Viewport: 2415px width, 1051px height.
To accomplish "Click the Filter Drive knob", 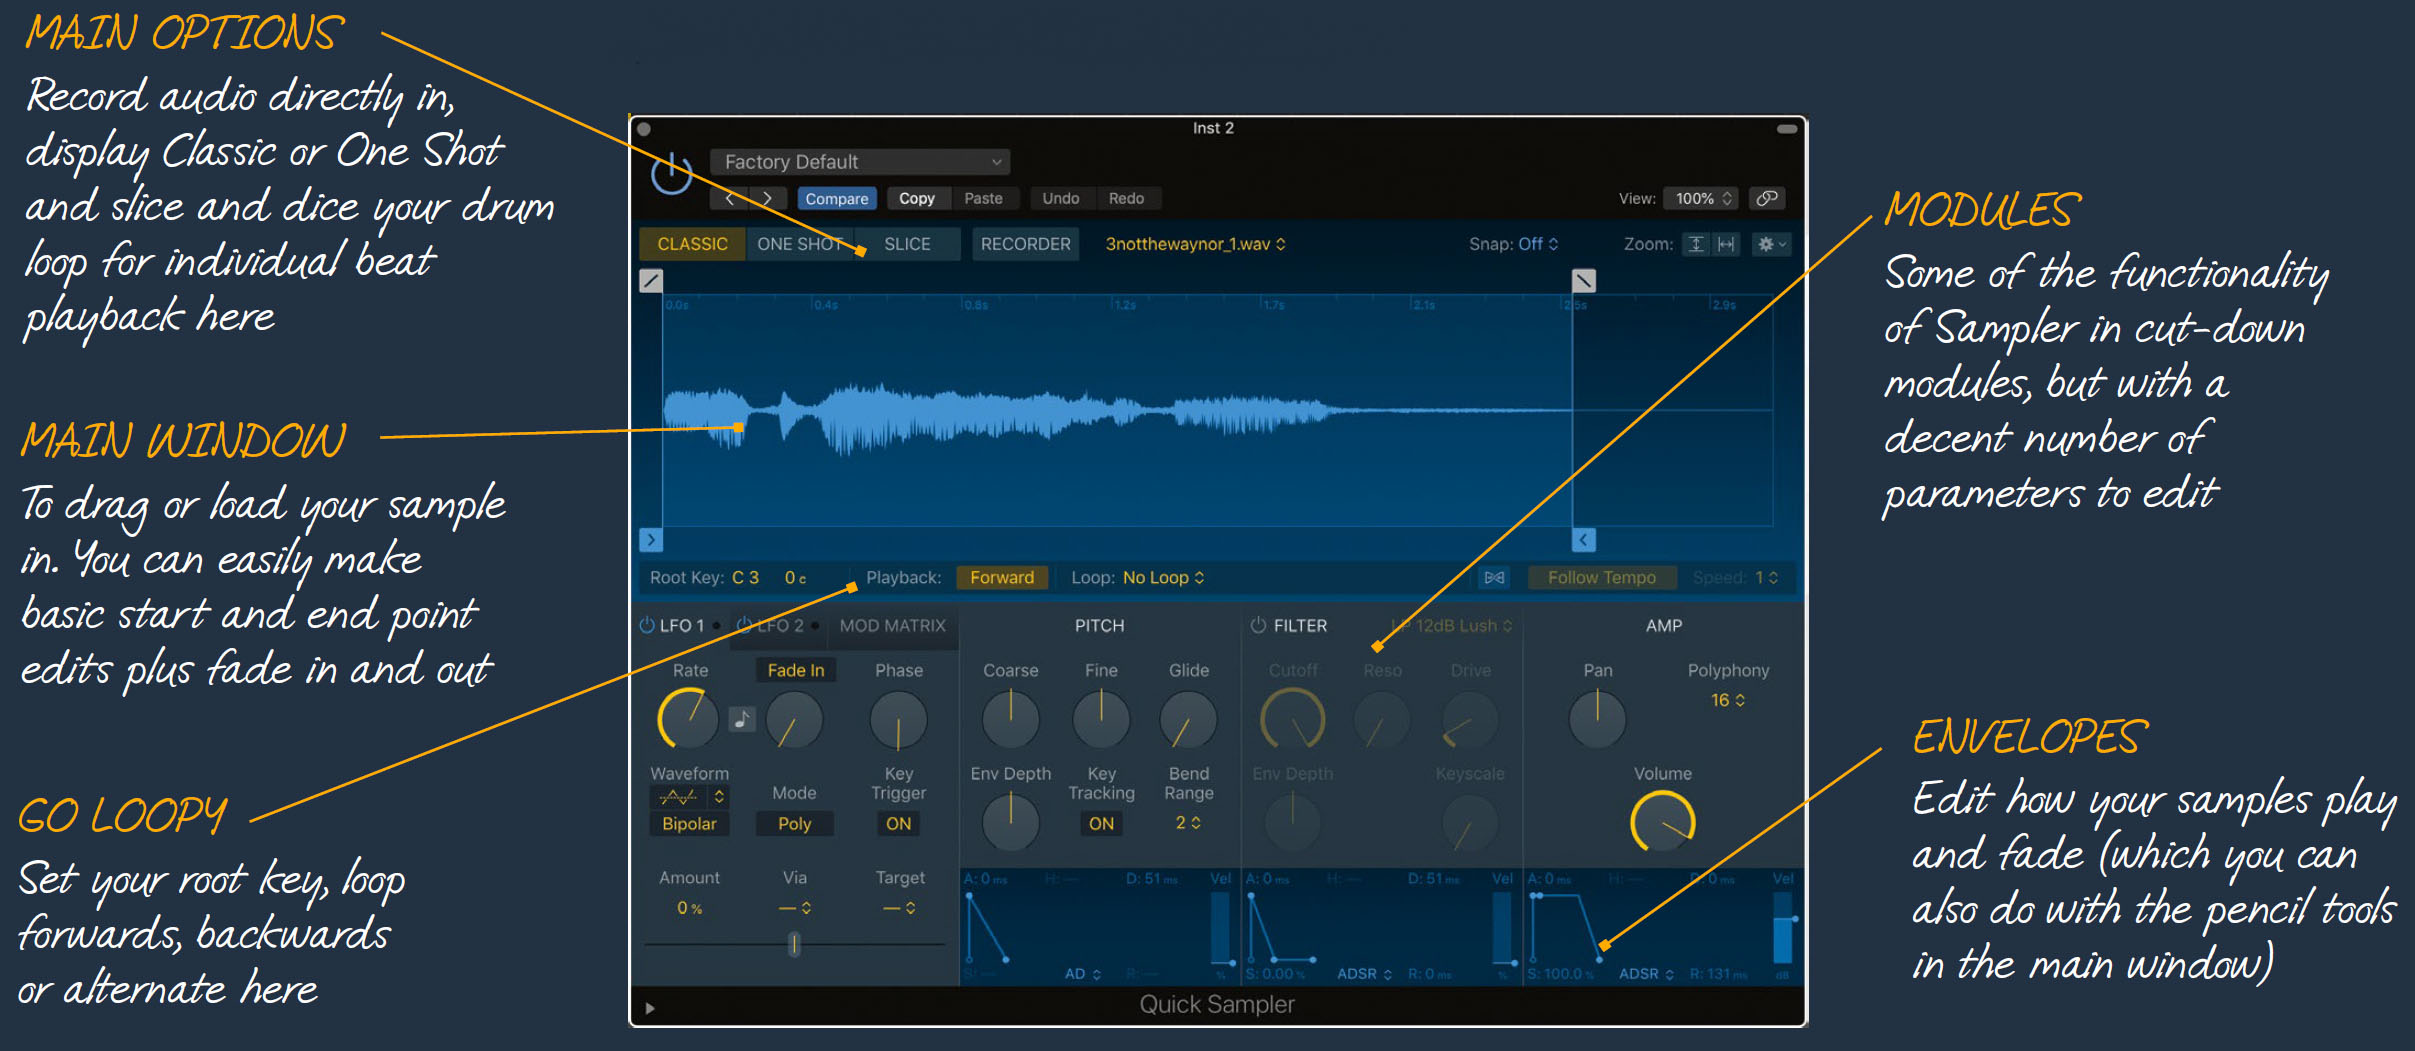I will pyautogui.click(x=1470, y=719).
